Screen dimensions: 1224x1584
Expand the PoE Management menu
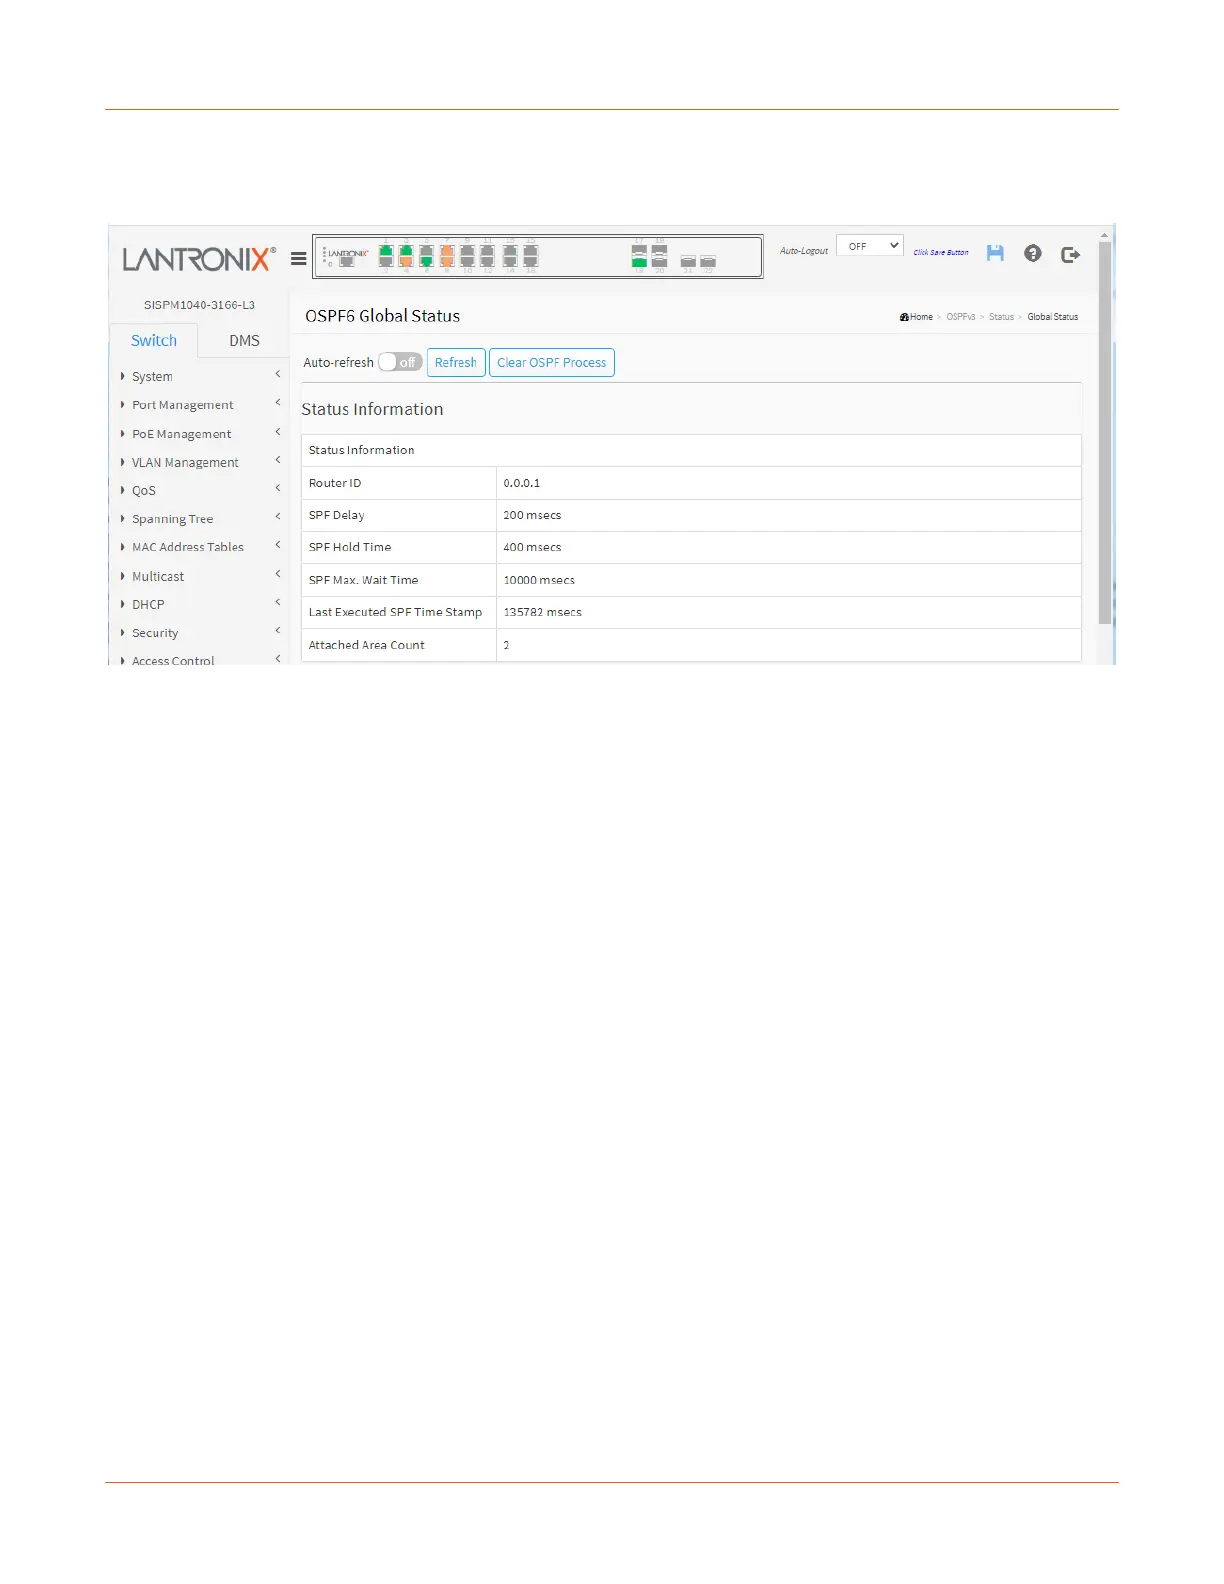pos(200,434)
